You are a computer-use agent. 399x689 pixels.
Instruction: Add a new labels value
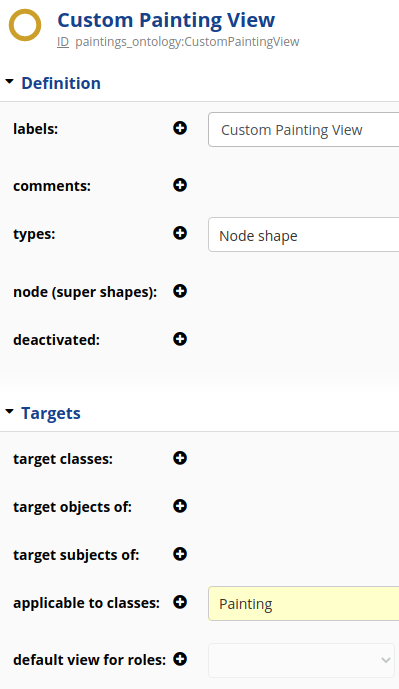tap(180, 128)
